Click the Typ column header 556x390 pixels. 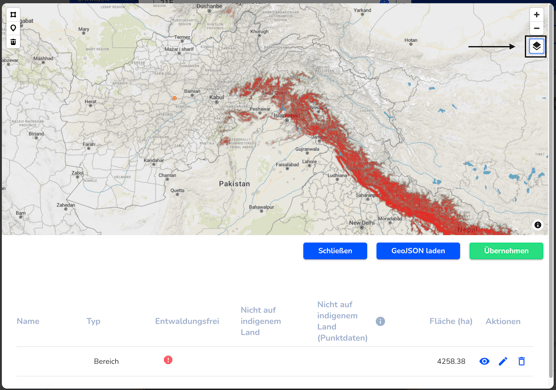pyautogui.click(x=94, y=321)
